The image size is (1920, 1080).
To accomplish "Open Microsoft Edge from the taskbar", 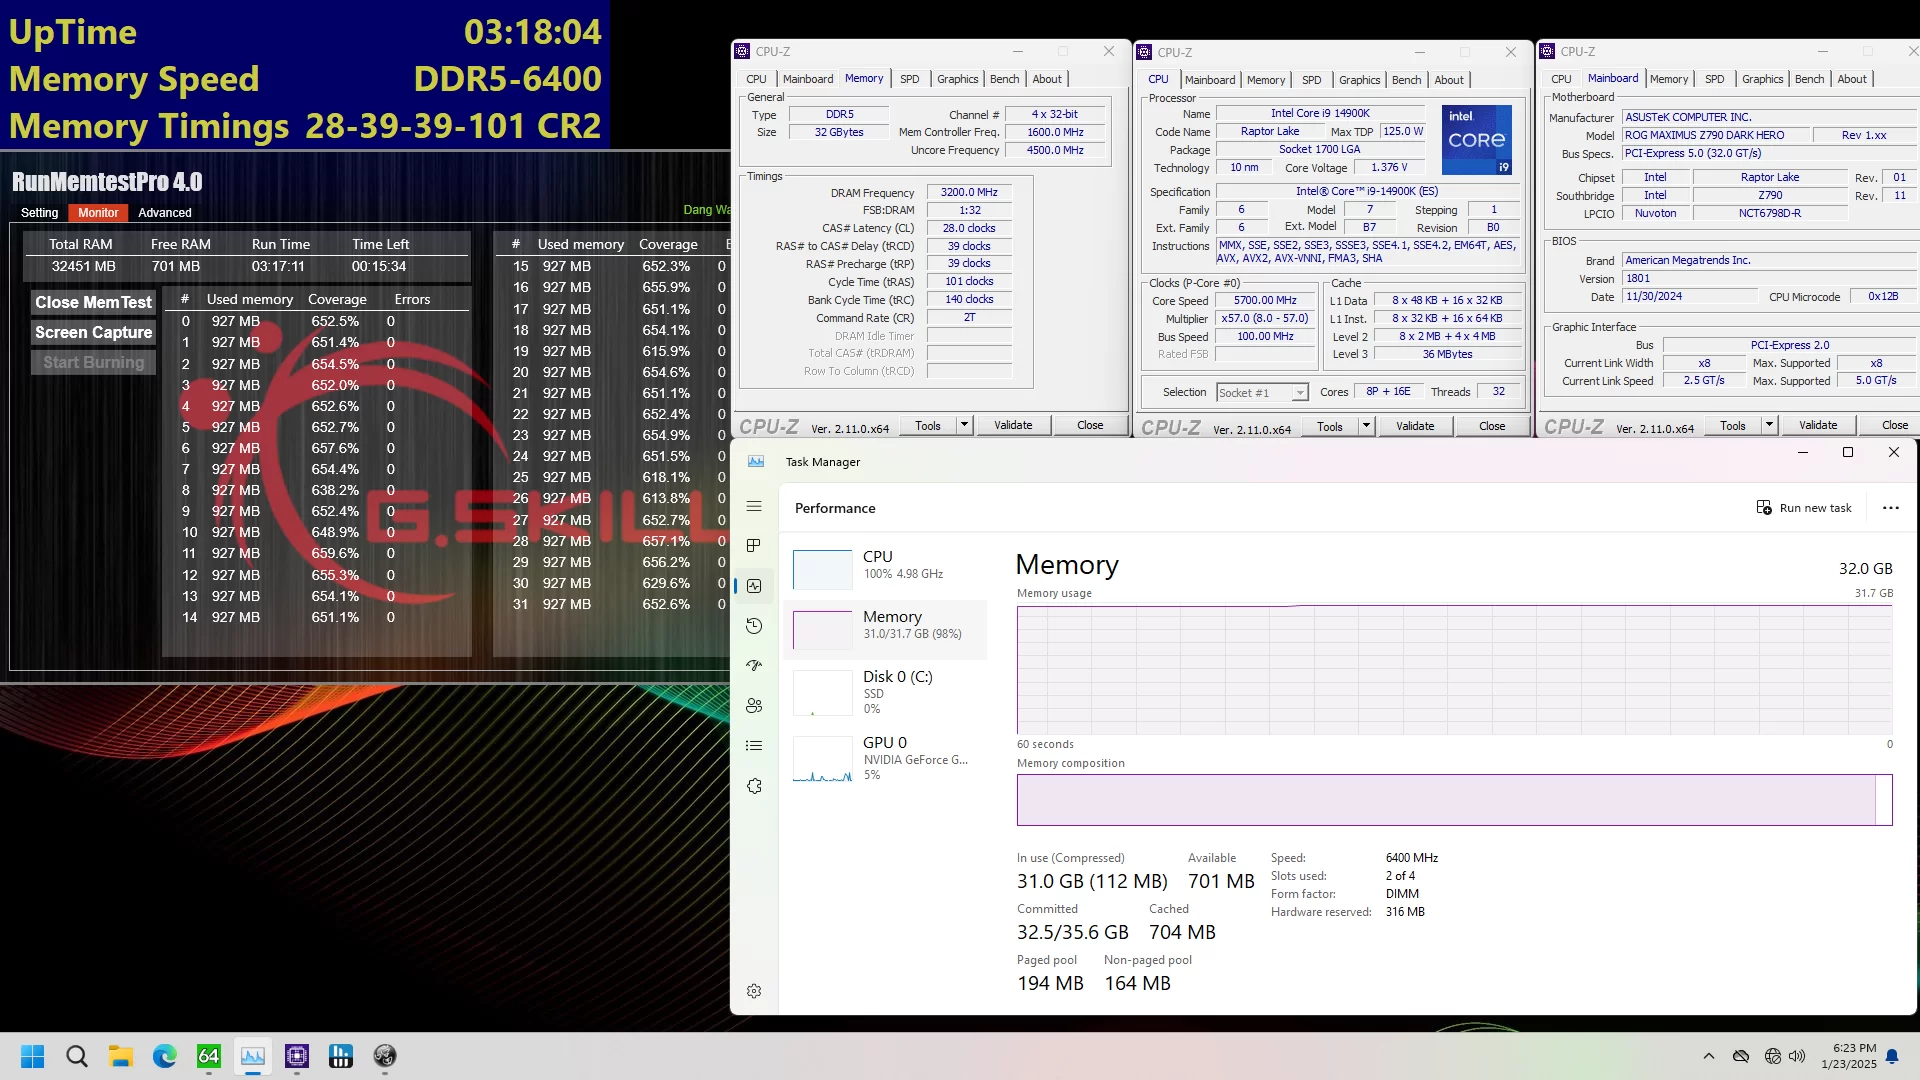I will (164, 1056).
